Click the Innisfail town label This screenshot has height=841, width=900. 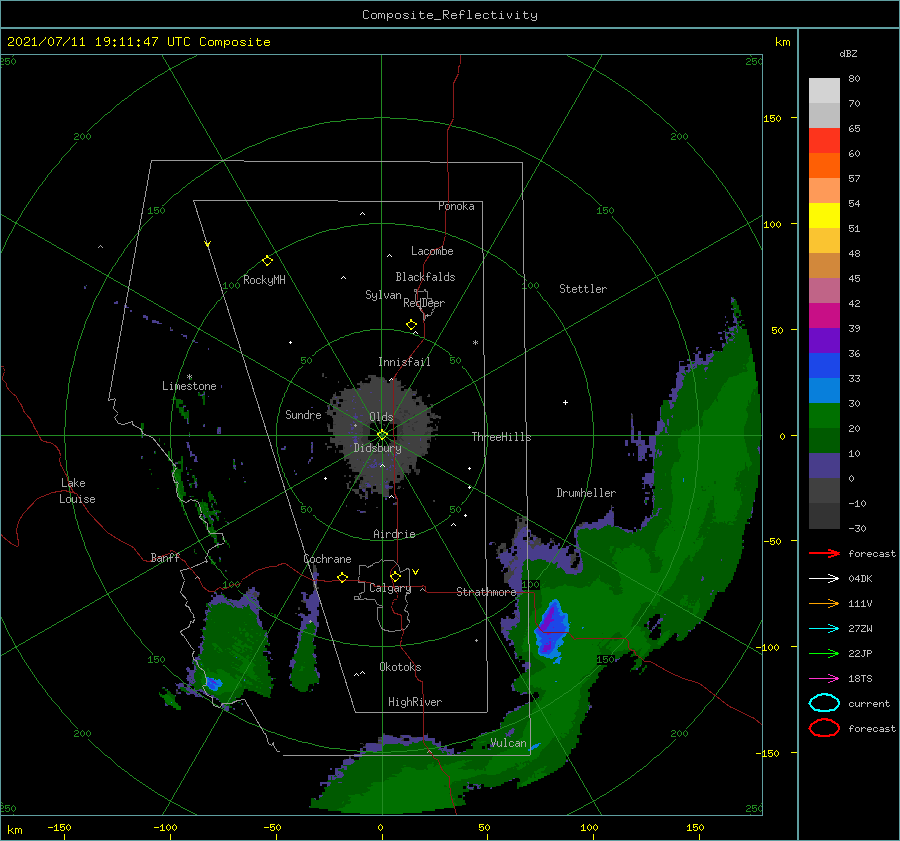(x=404, y=362)
